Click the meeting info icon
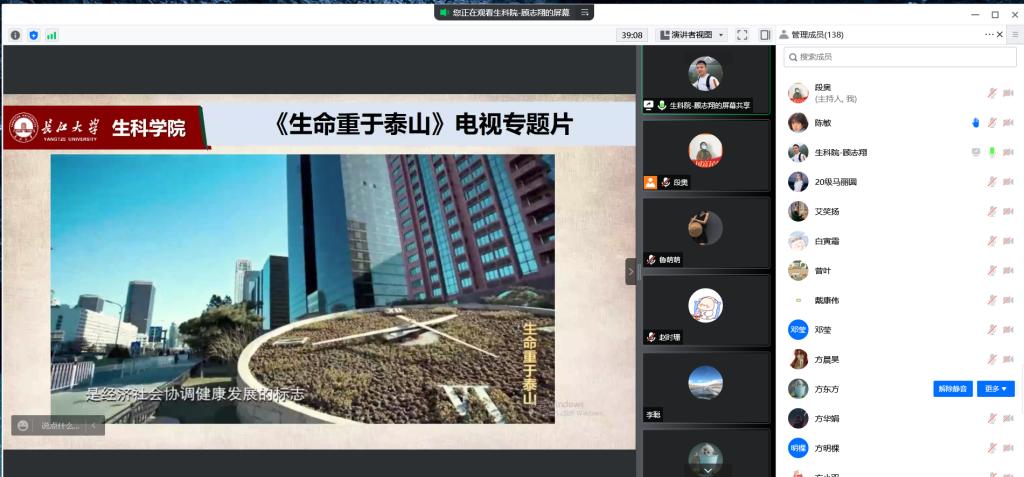 point(15,35)
